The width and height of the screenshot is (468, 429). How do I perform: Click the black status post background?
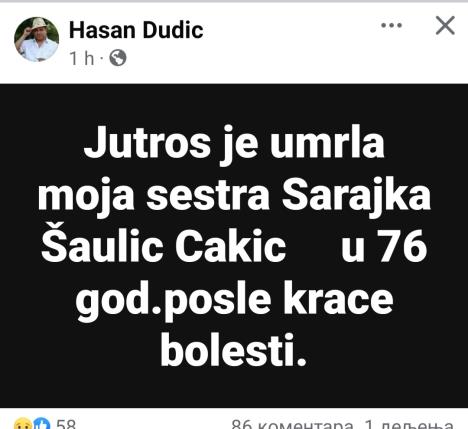[234, 246]
